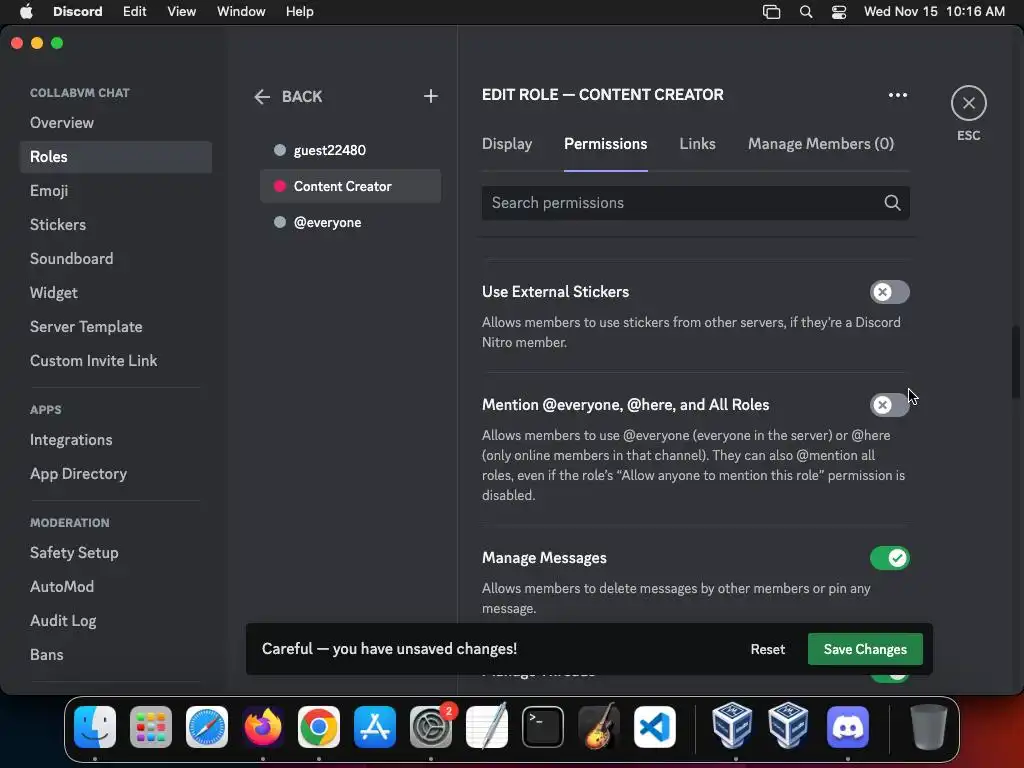Open the Discord menu in the menu bar
This screenshot has width=1024, height=768.
click(78, 12)
